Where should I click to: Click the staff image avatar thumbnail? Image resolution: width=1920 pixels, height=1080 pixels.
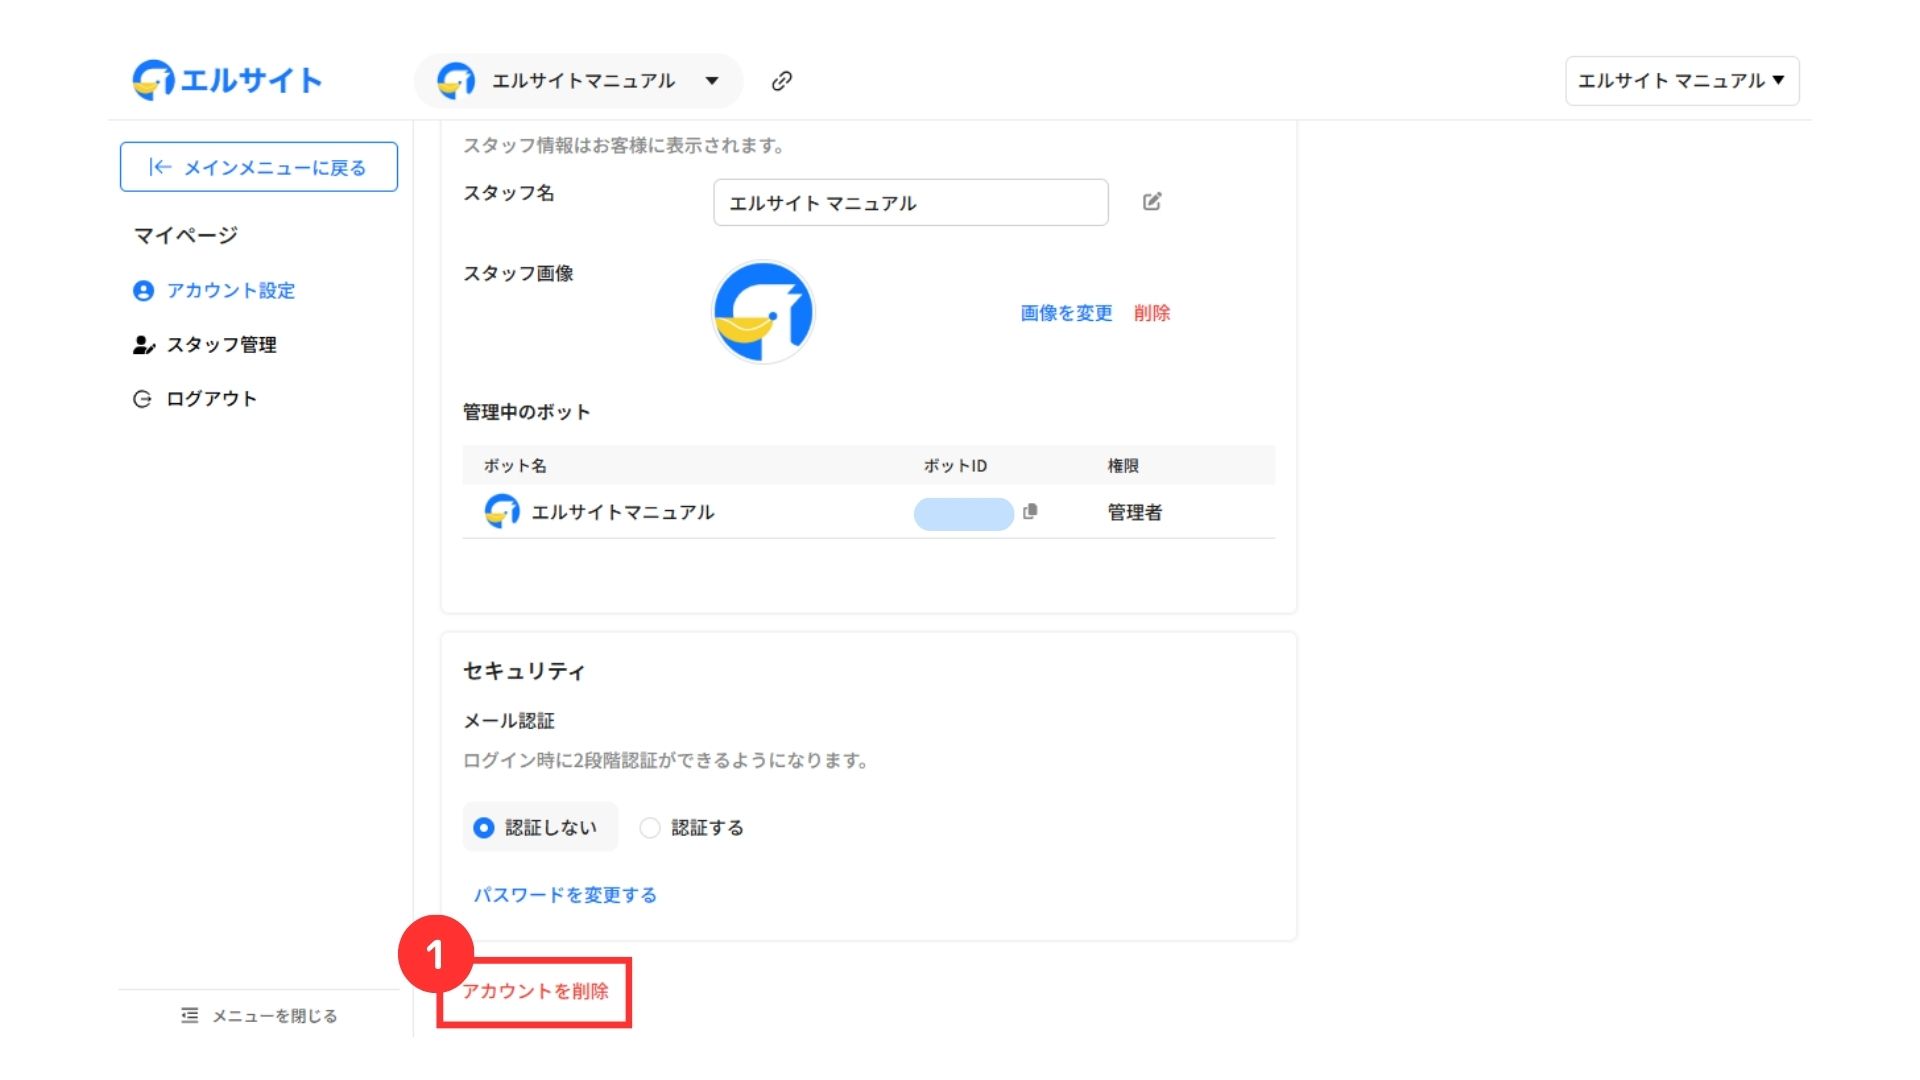coord(763,312)
